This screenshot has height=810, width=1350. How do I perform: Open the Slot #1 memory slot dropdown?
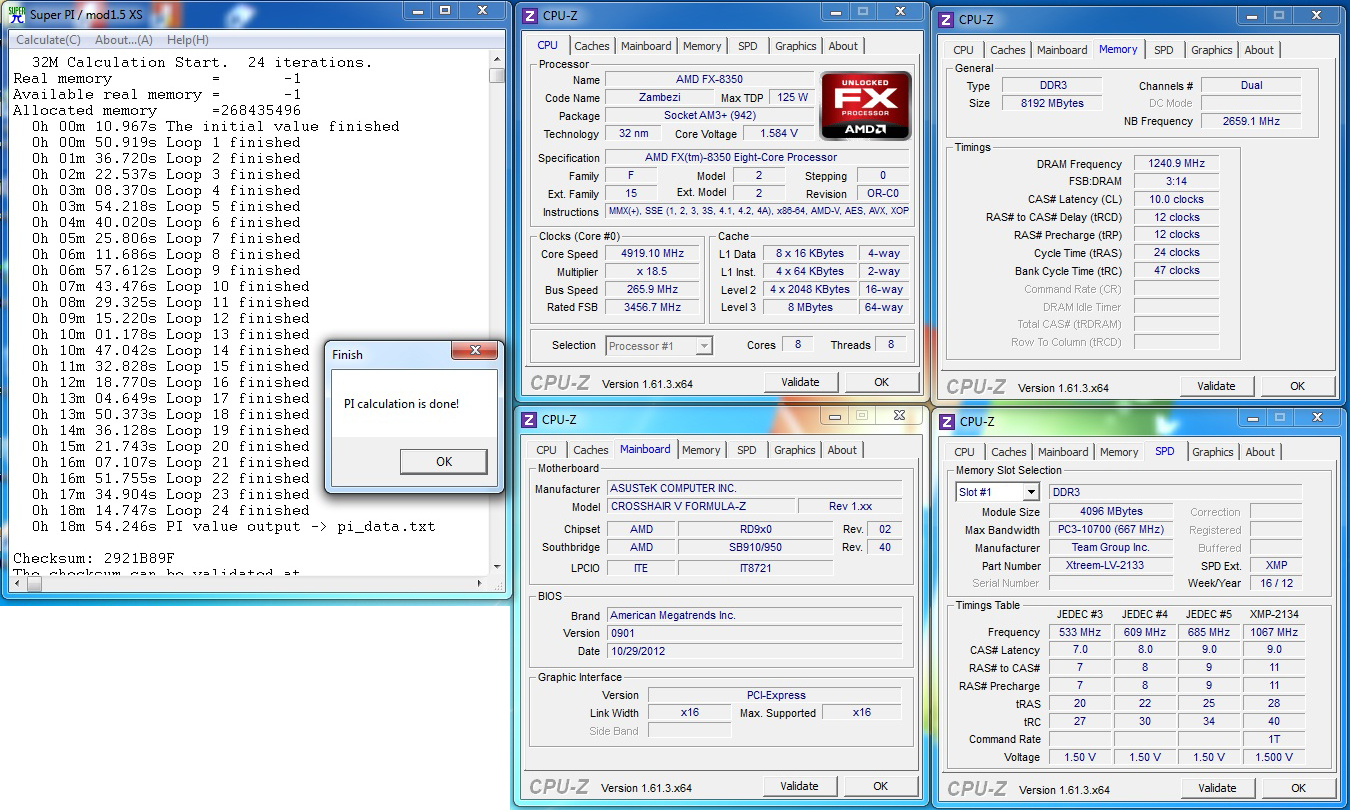coord(998,492)
